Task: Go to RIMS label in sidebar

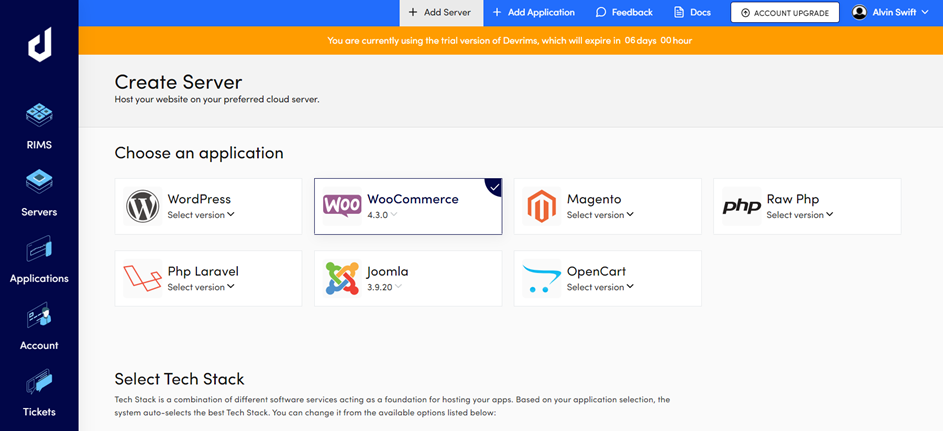Action: point(39,145)
